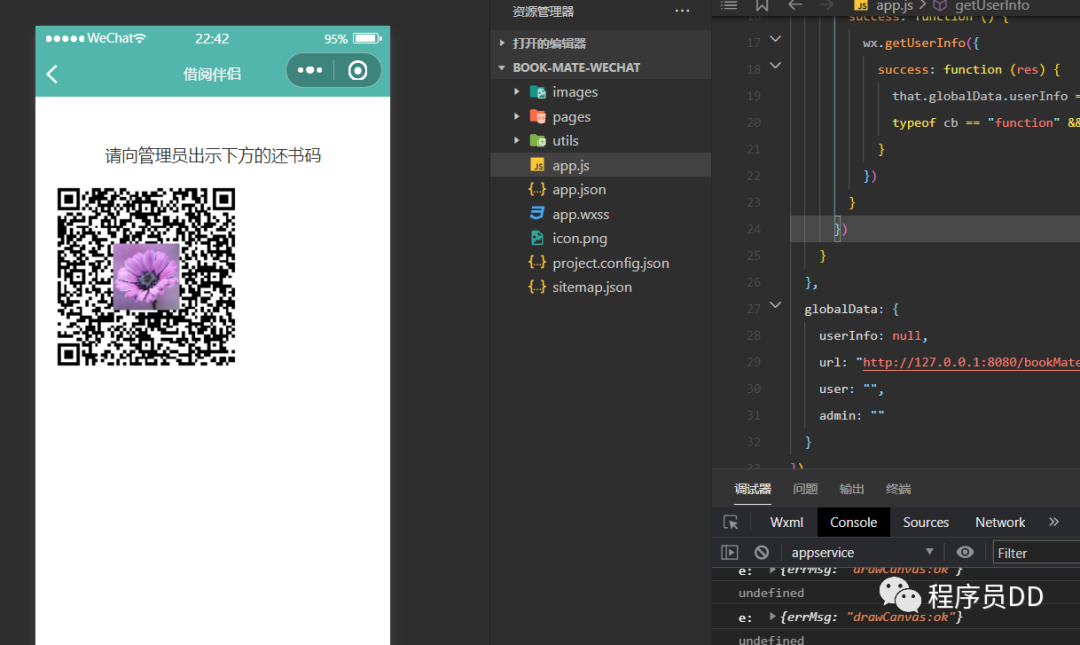The width and height of the screenshot is (1080, 645).
Task: Click the images folder icon
Action: click(538, 92)
